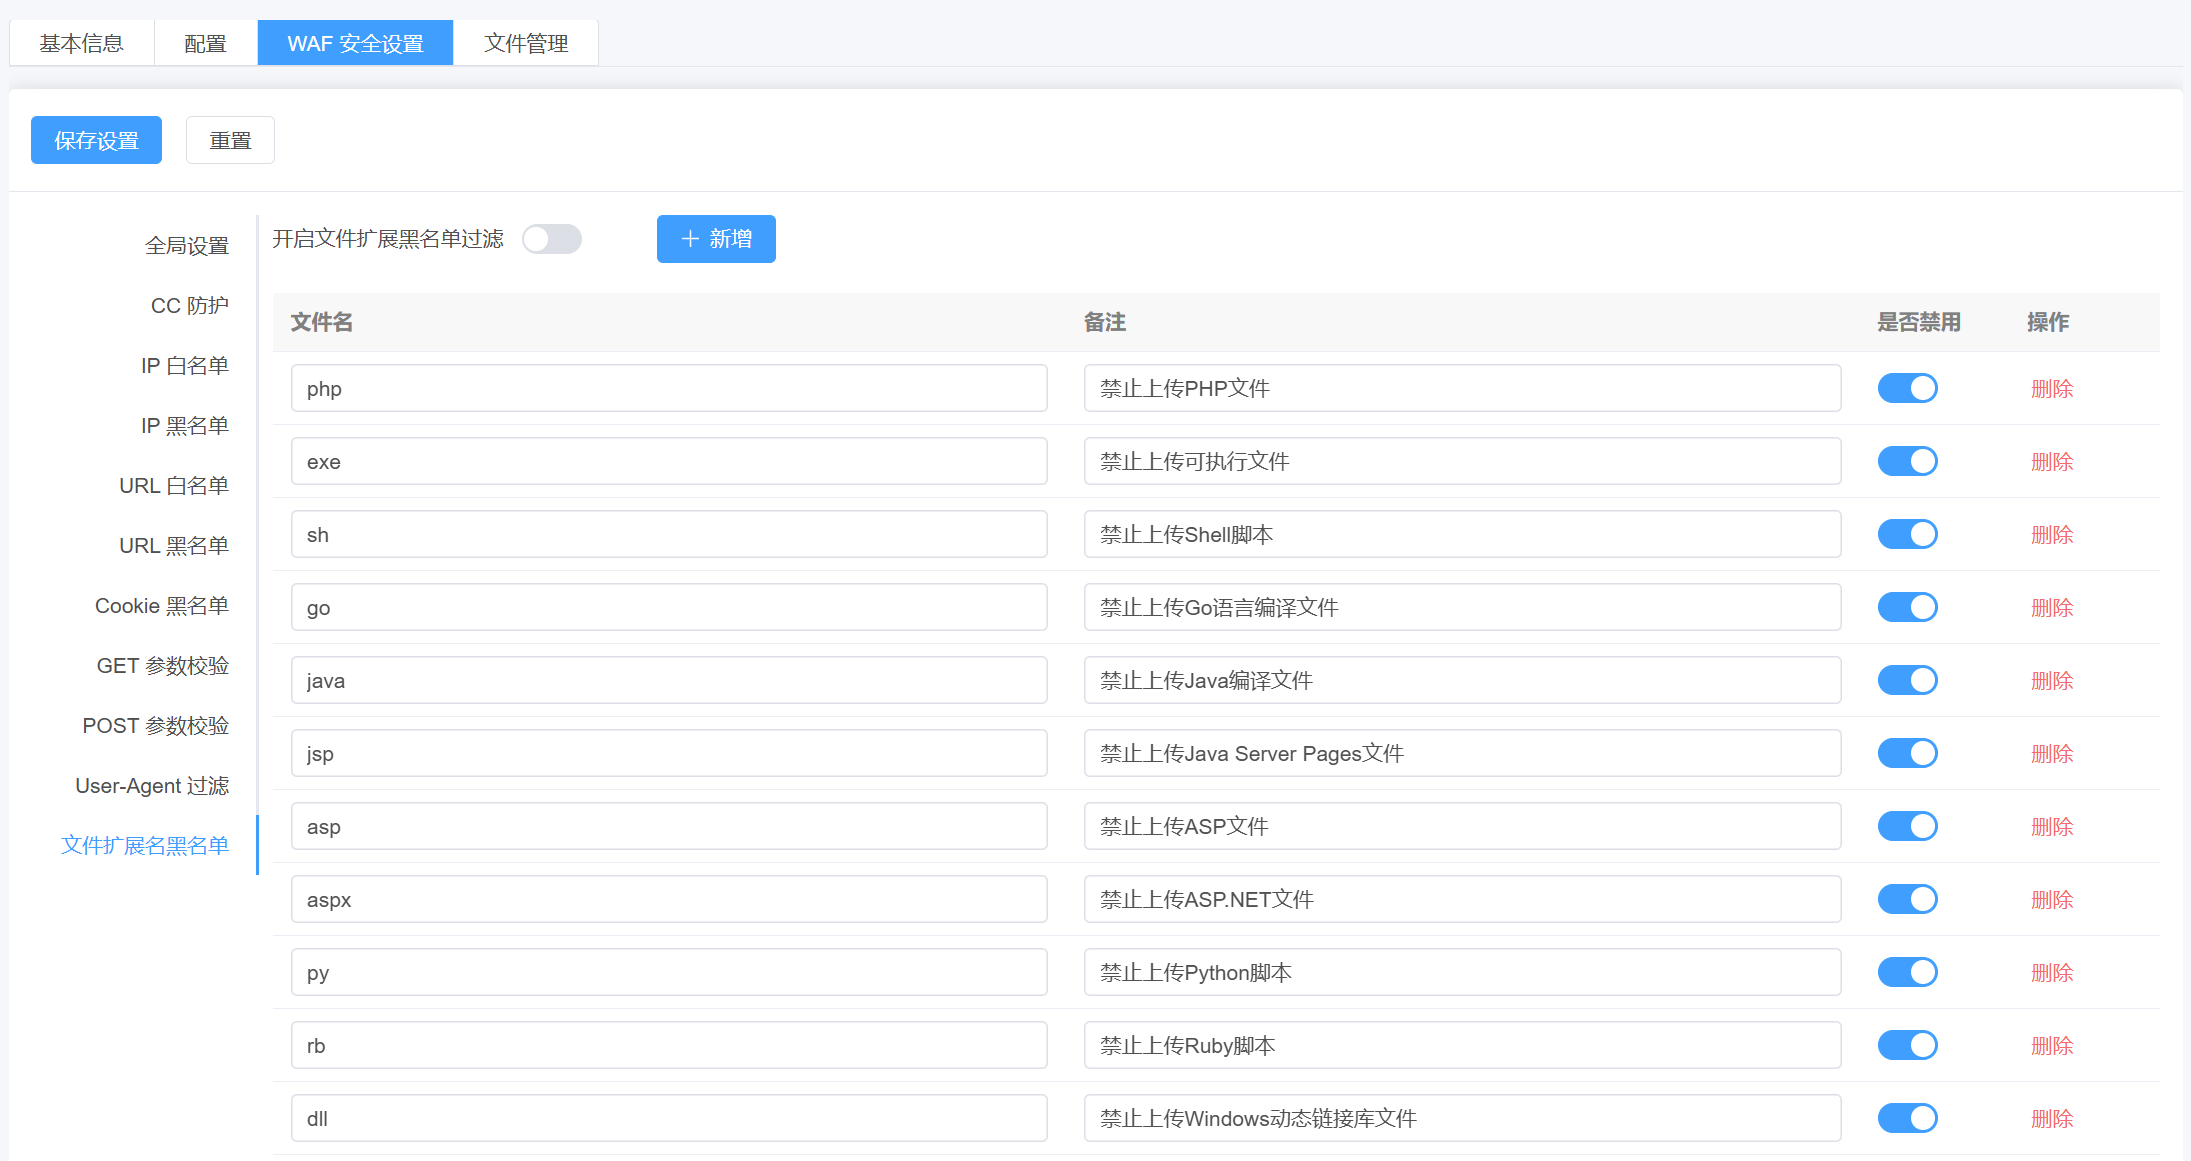Click the 保存设置 button
Image resolution: width=2191 pixels, height=1161 pixels.
click(x=96, y=140)
